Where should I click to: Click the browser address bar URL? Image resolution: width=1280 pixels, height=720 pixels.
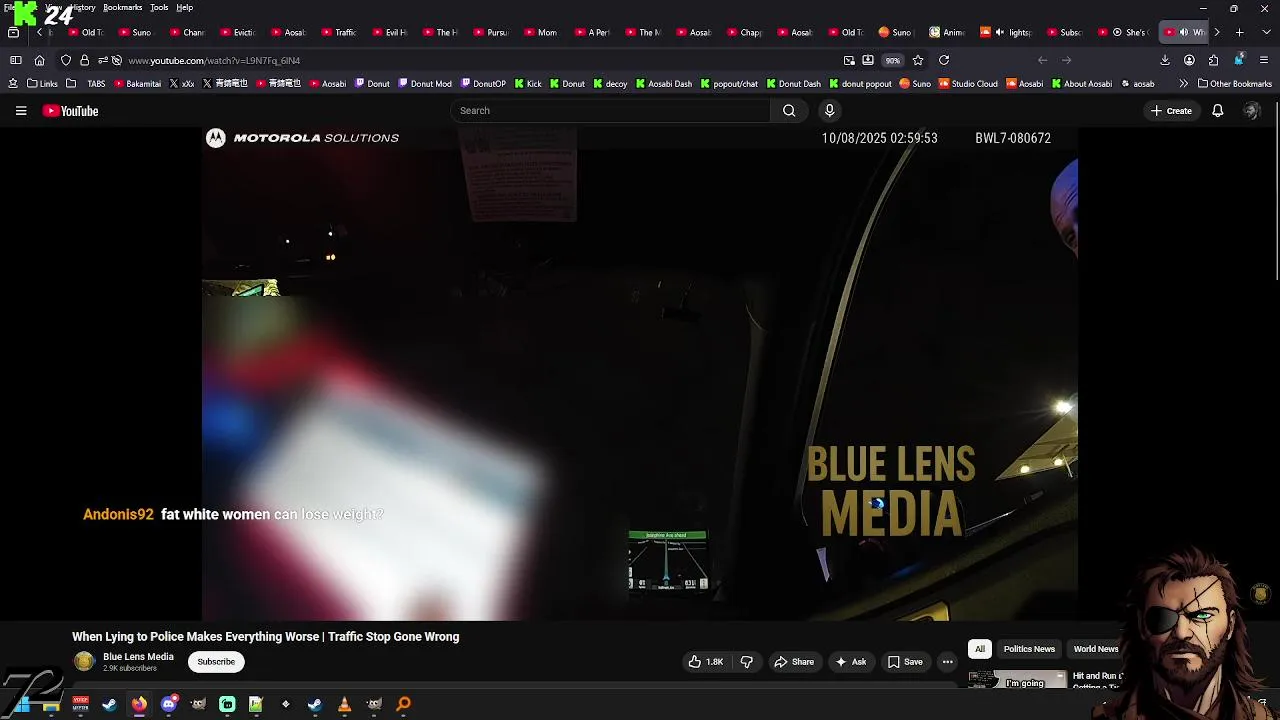[214, 61]
